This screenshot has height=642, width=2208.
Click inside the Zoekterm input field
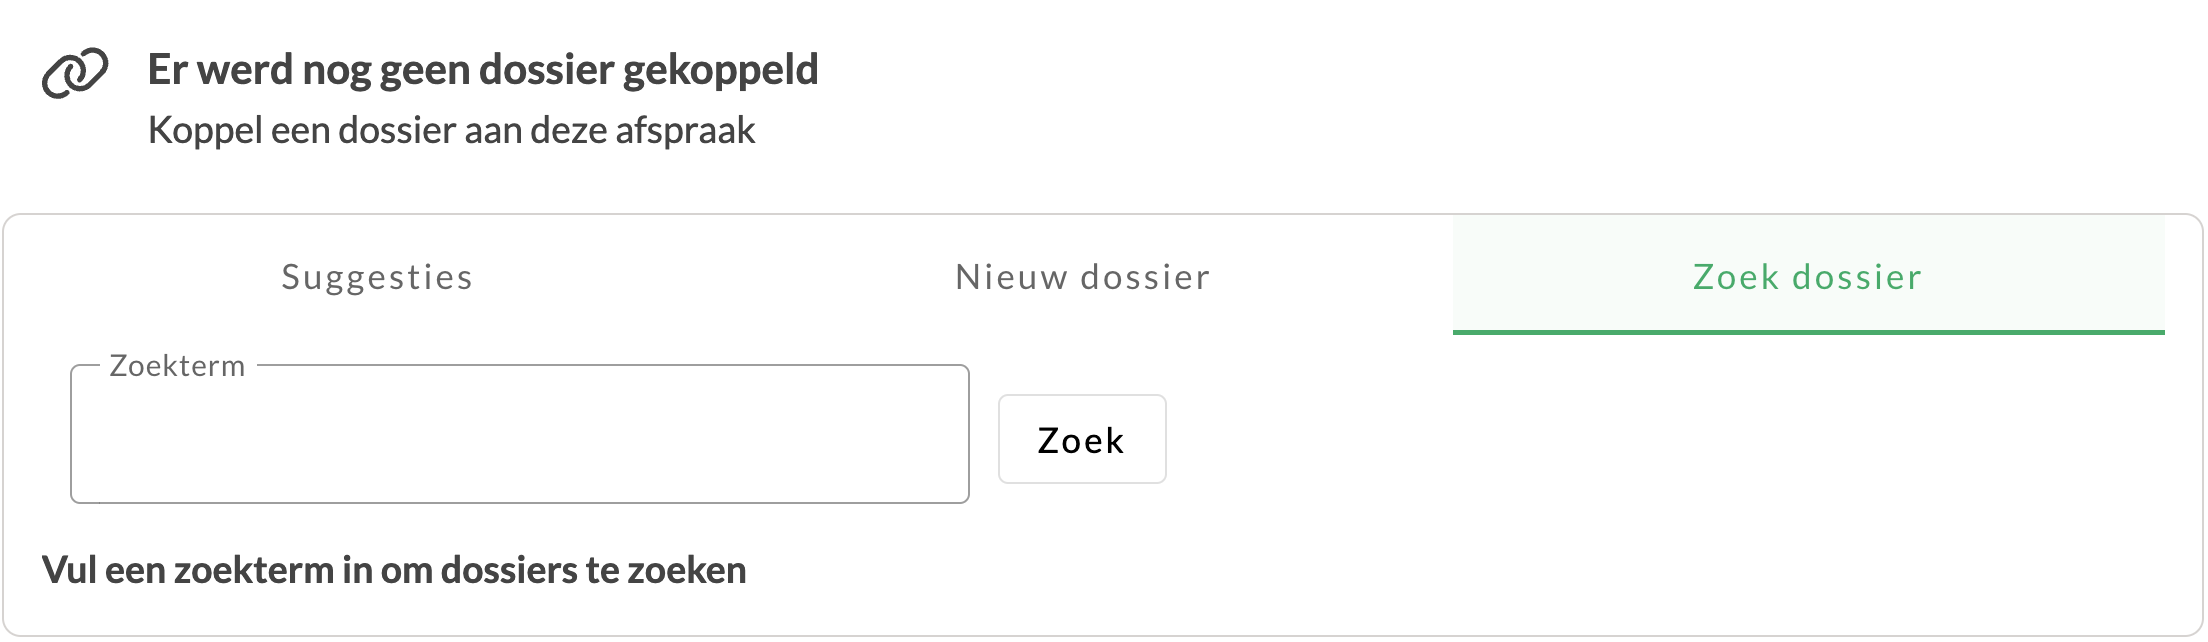[x=520, y=435]
